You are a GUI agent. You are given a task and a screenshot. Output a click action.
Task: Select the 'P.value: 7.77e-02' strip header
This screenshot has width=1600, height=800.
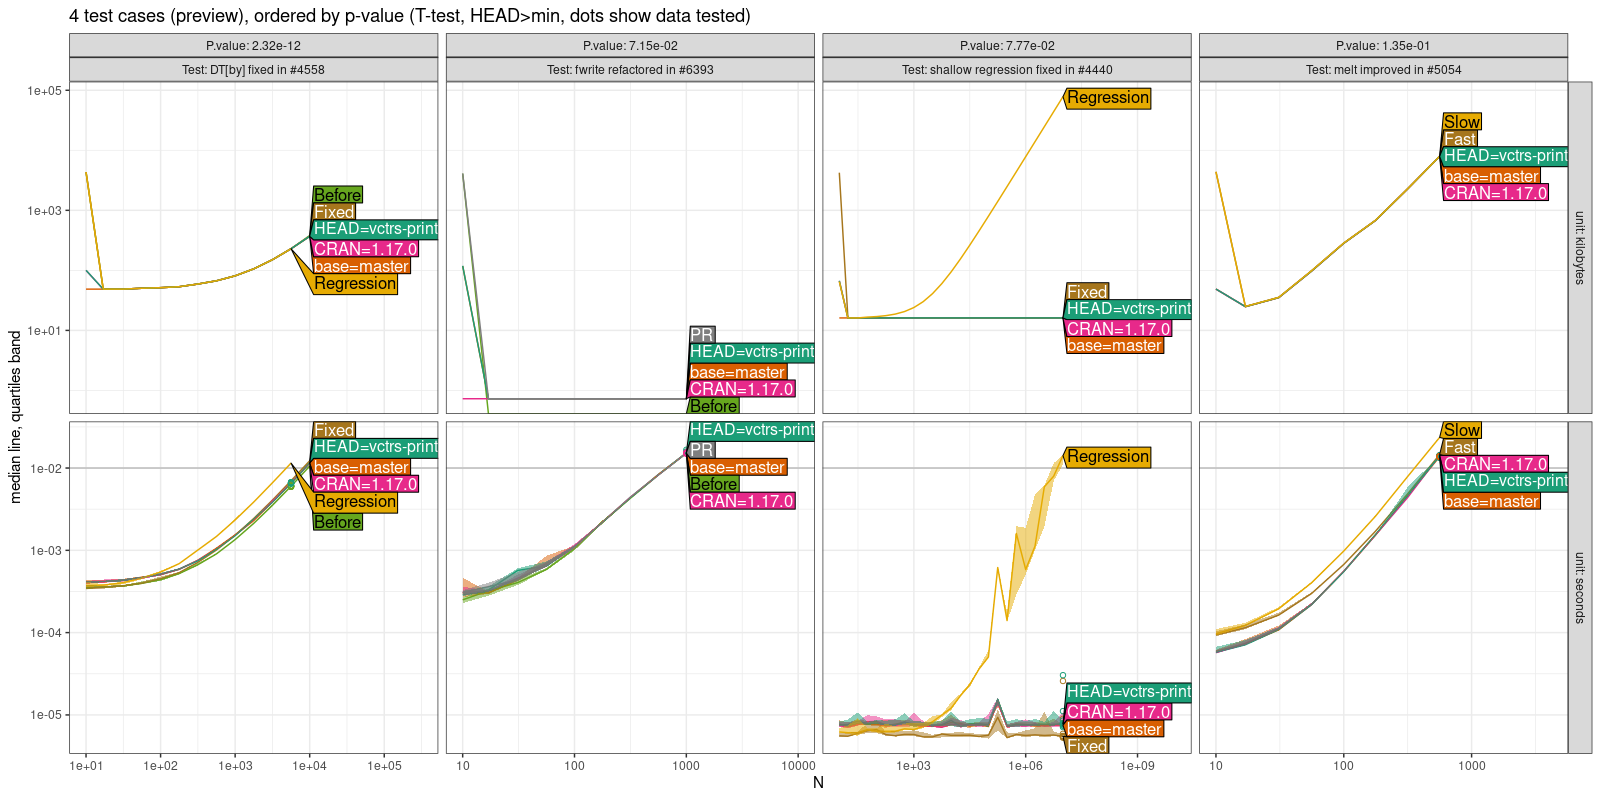pyautogui.click(x=1007, y=46)
